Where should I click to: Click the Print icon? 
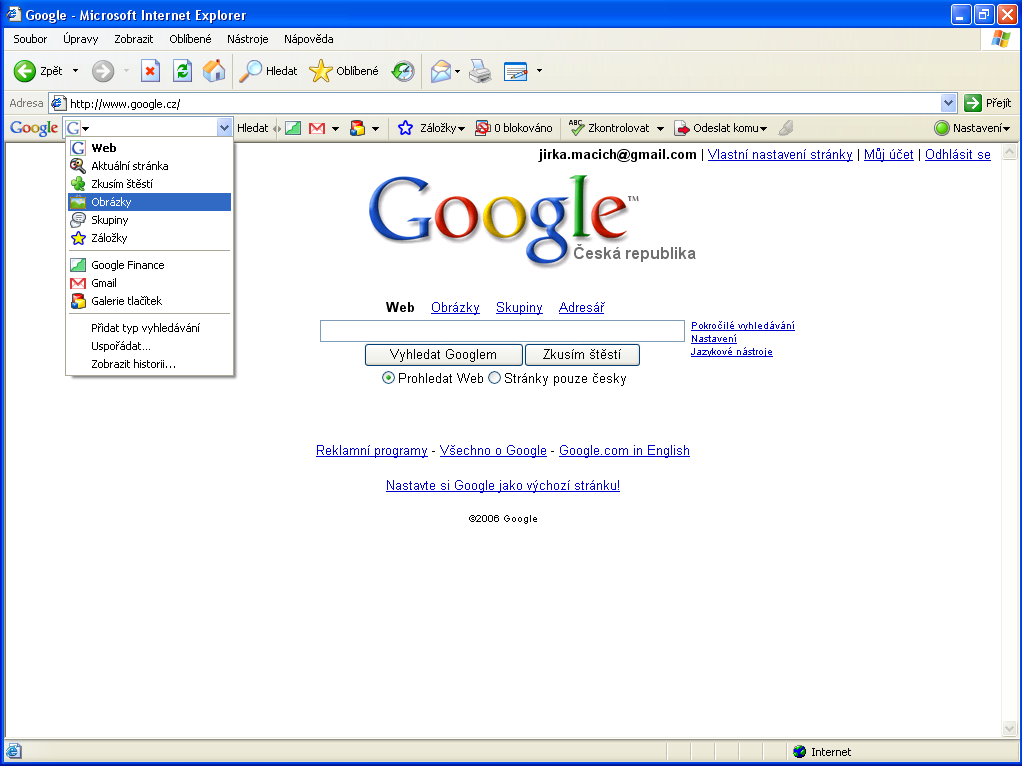coord(480,71)
